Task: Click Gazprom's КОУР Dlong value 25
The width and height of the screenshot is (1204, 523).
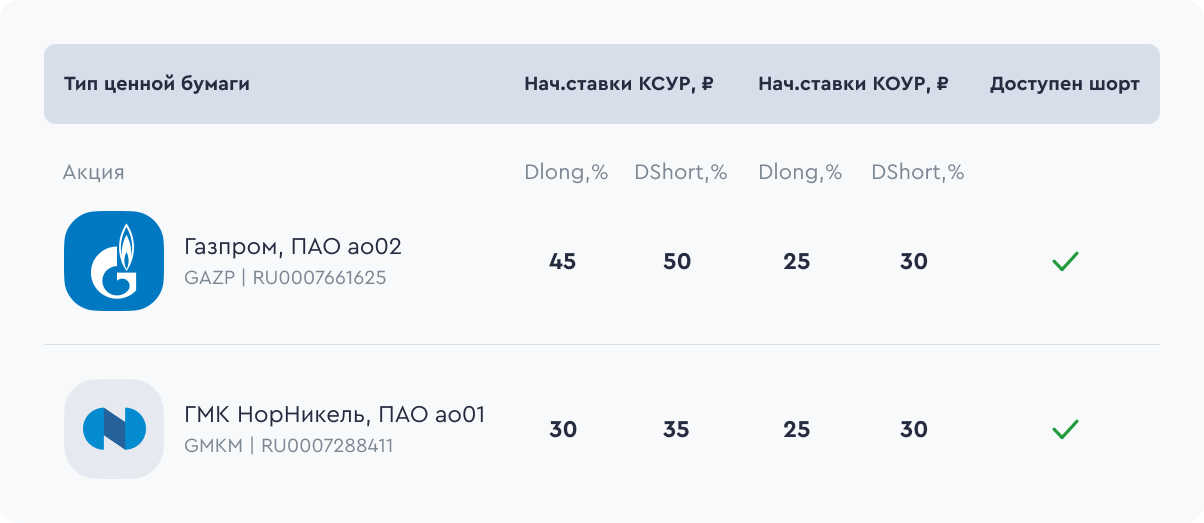Action: (x=797, y=262)
